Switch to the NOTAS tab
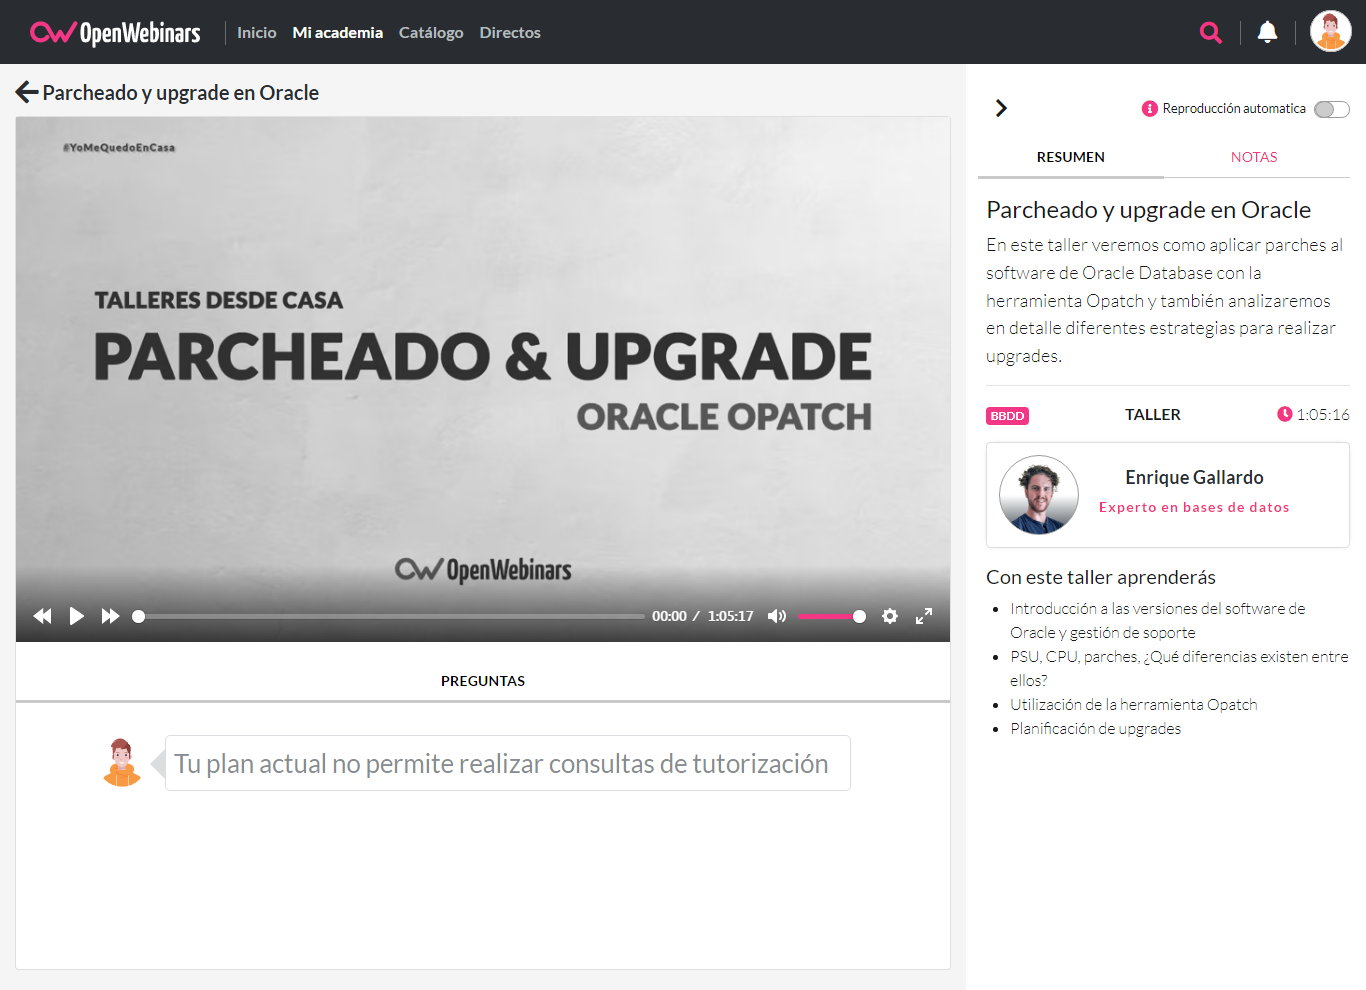Screen dimensions: 1366x990 (x=1253, y=157)
